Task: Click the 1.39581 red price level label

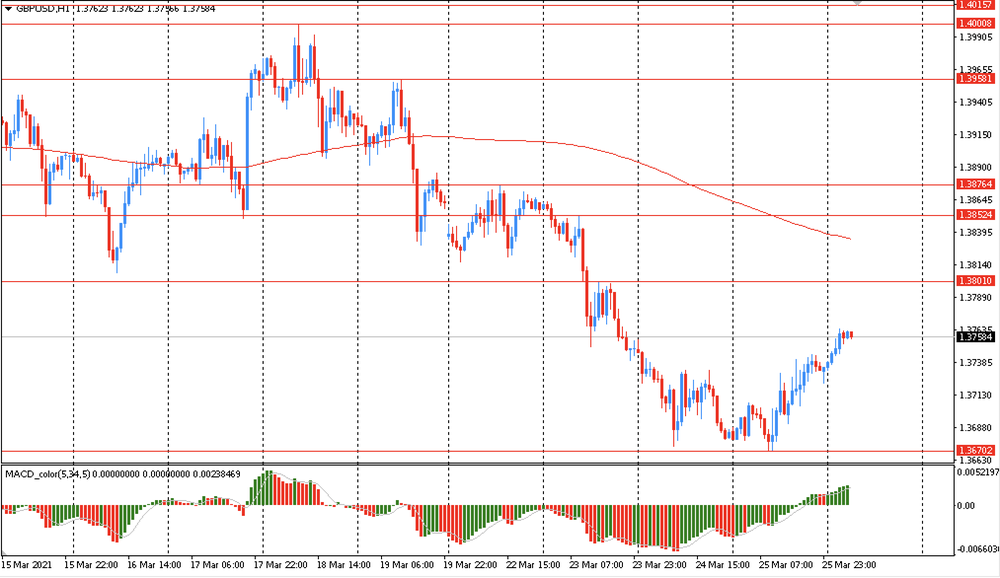Action: tap(975, 78)
